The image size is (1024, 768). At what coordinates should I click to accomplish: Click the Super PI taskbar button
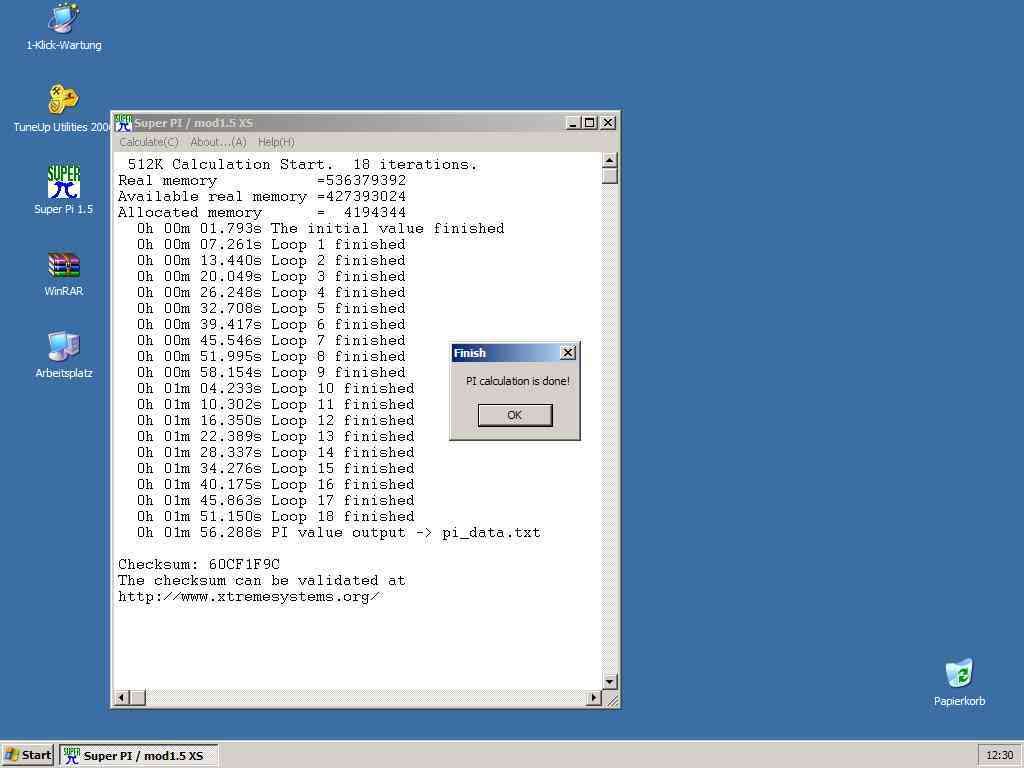pos(138,756)
